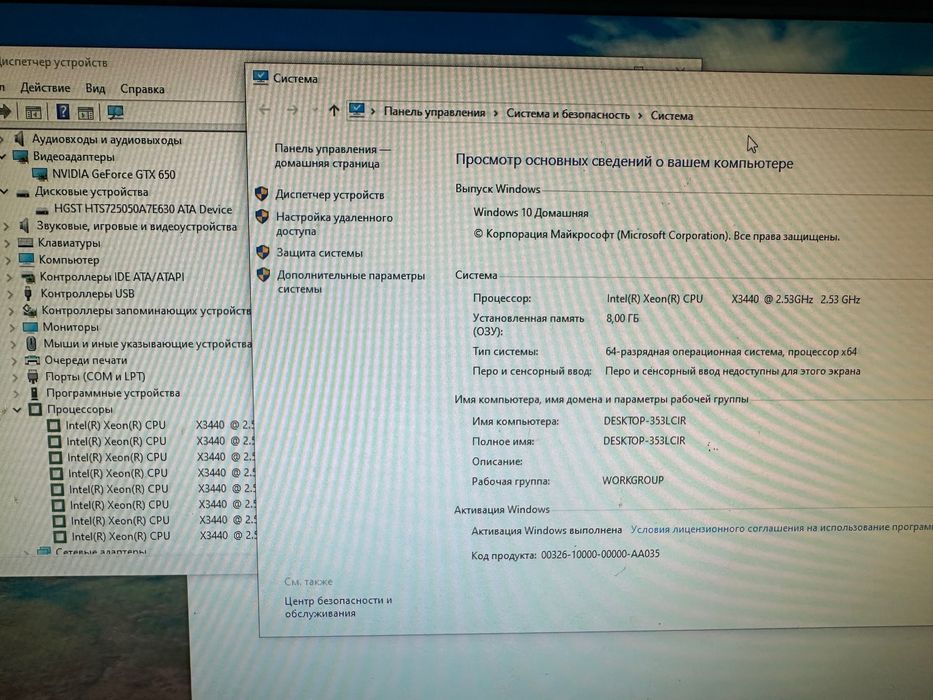Viewport: 933px width, 700px height.
Task: Click the Очереди печати printer icon
Action: click(x=32, y=360)
